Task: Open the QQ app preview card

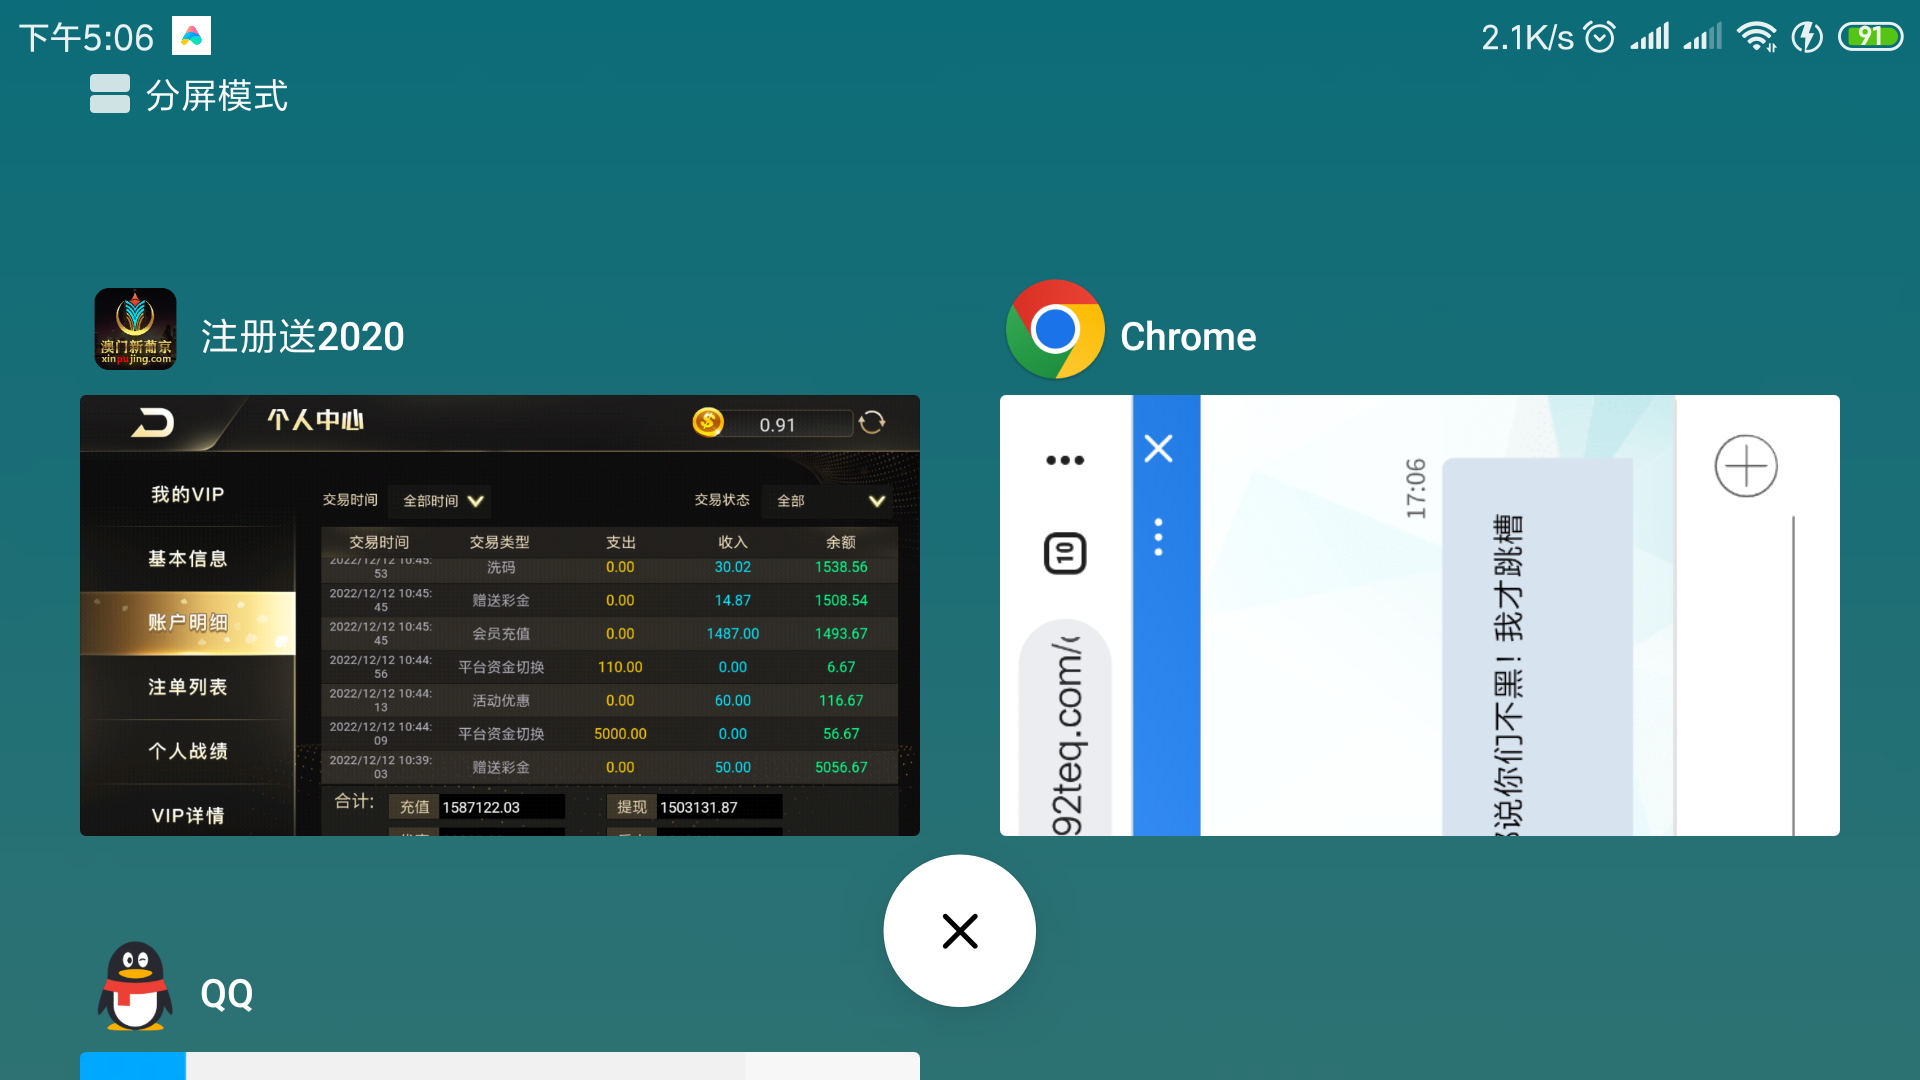Action: (500, 1065)
